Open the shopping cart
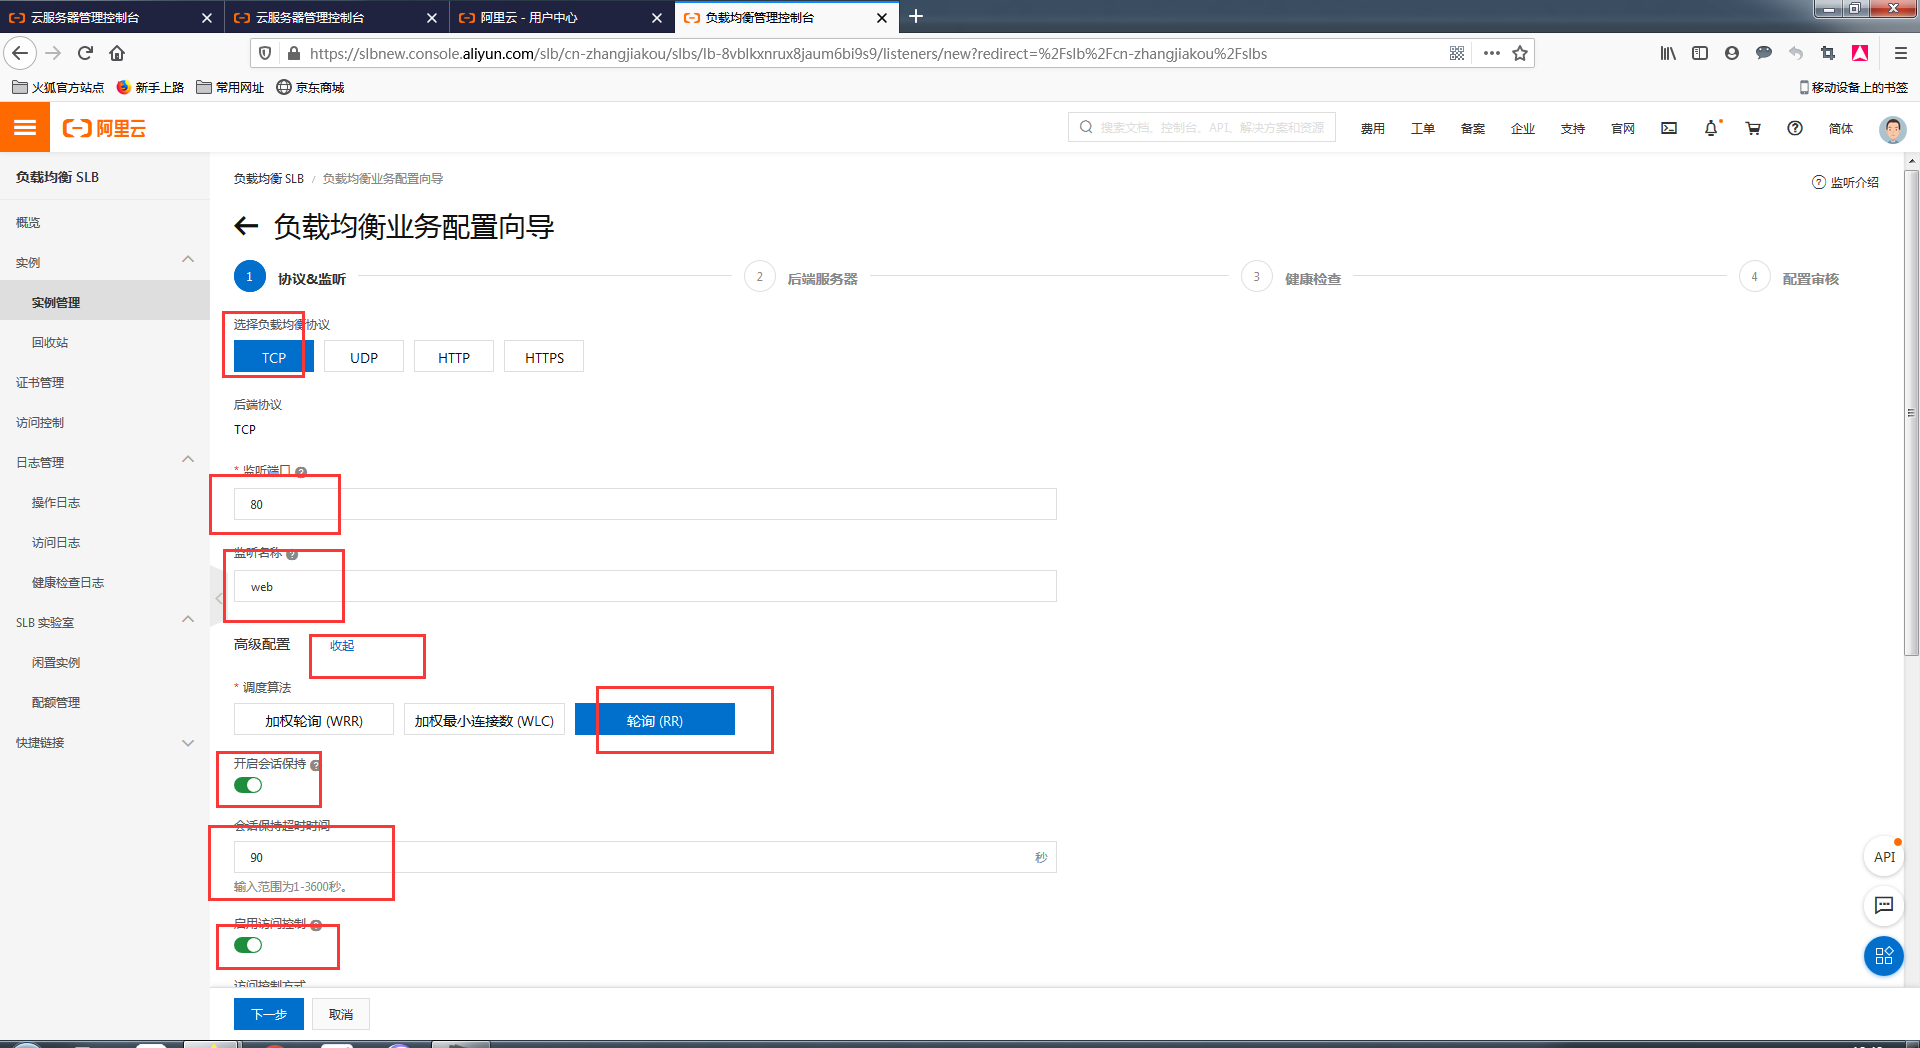This screenshot has width=1920, height=1048. (1753, 128)
